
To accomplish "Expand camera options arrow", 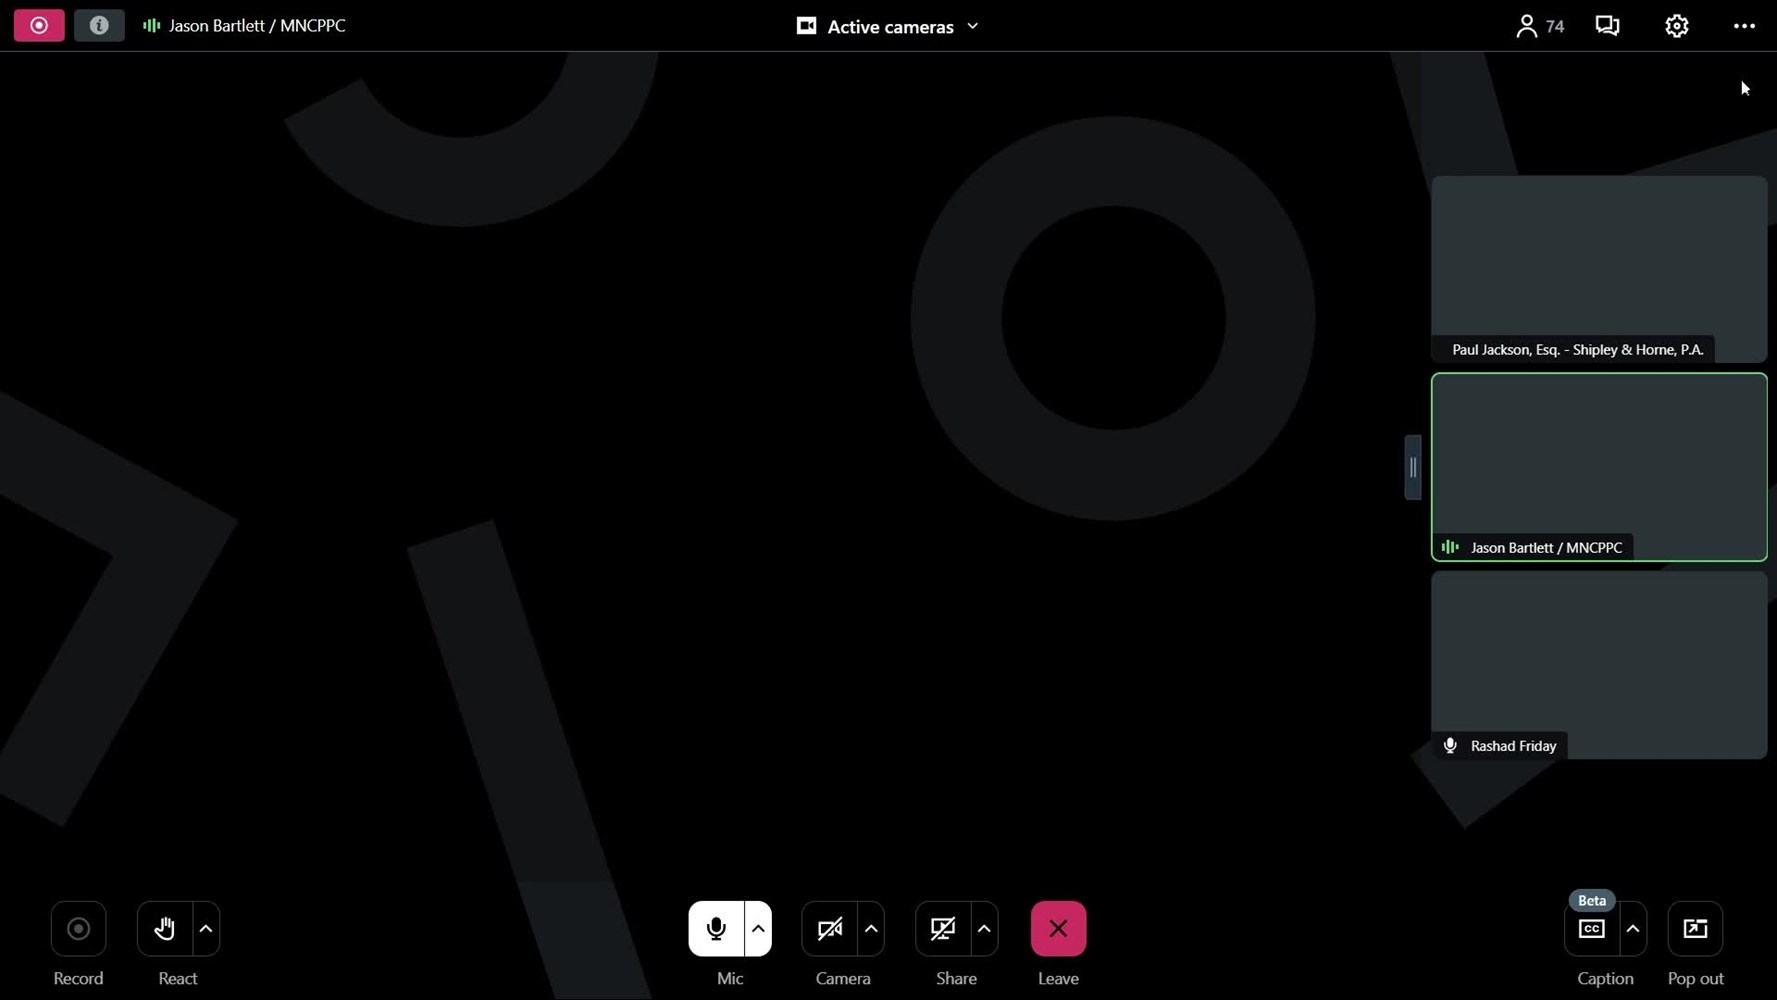I will coord(871,928).
